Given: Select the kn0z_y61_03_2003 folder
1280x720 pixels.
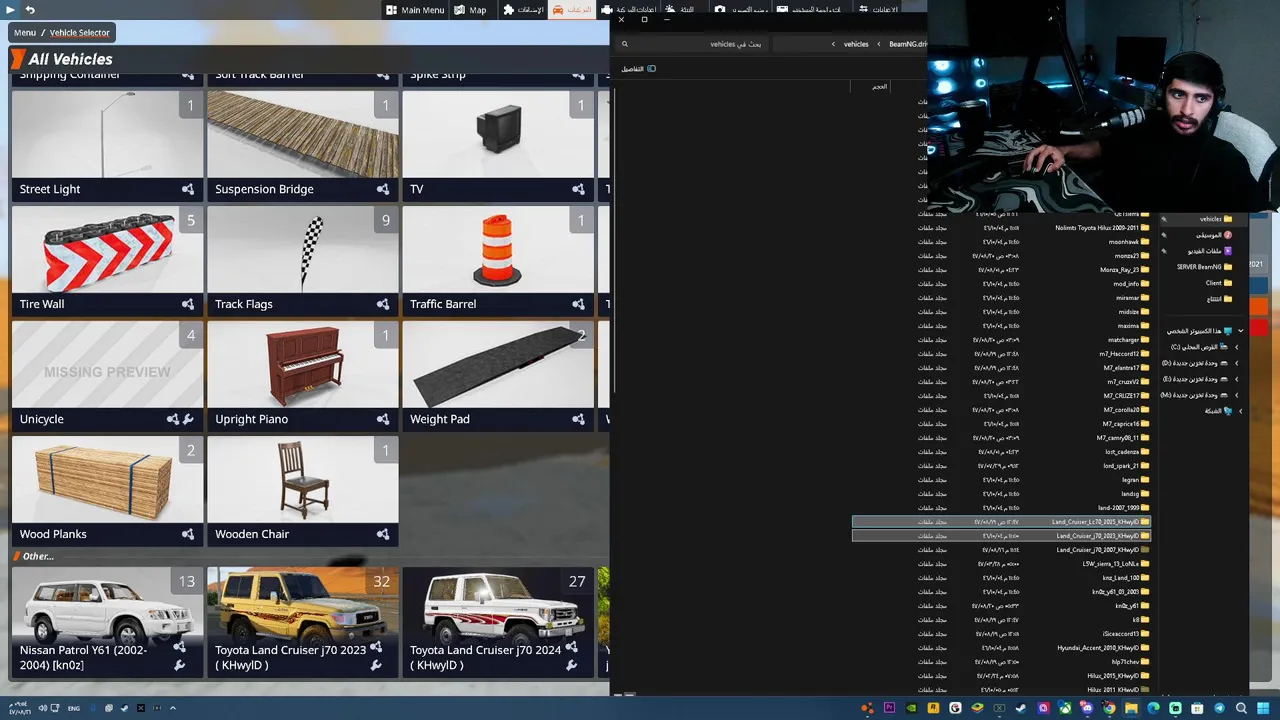Looking at the screenshot, I should tap(1001, 592).
